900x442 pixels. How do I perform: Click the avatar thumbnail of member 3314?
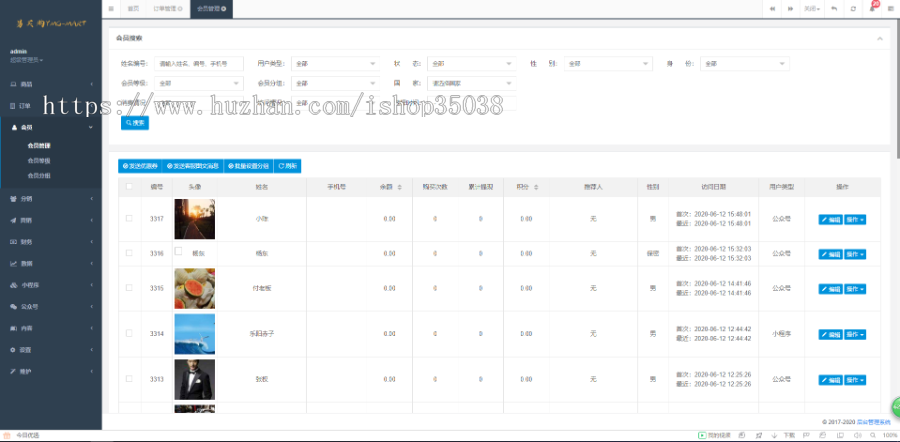[x=194, y=334]
